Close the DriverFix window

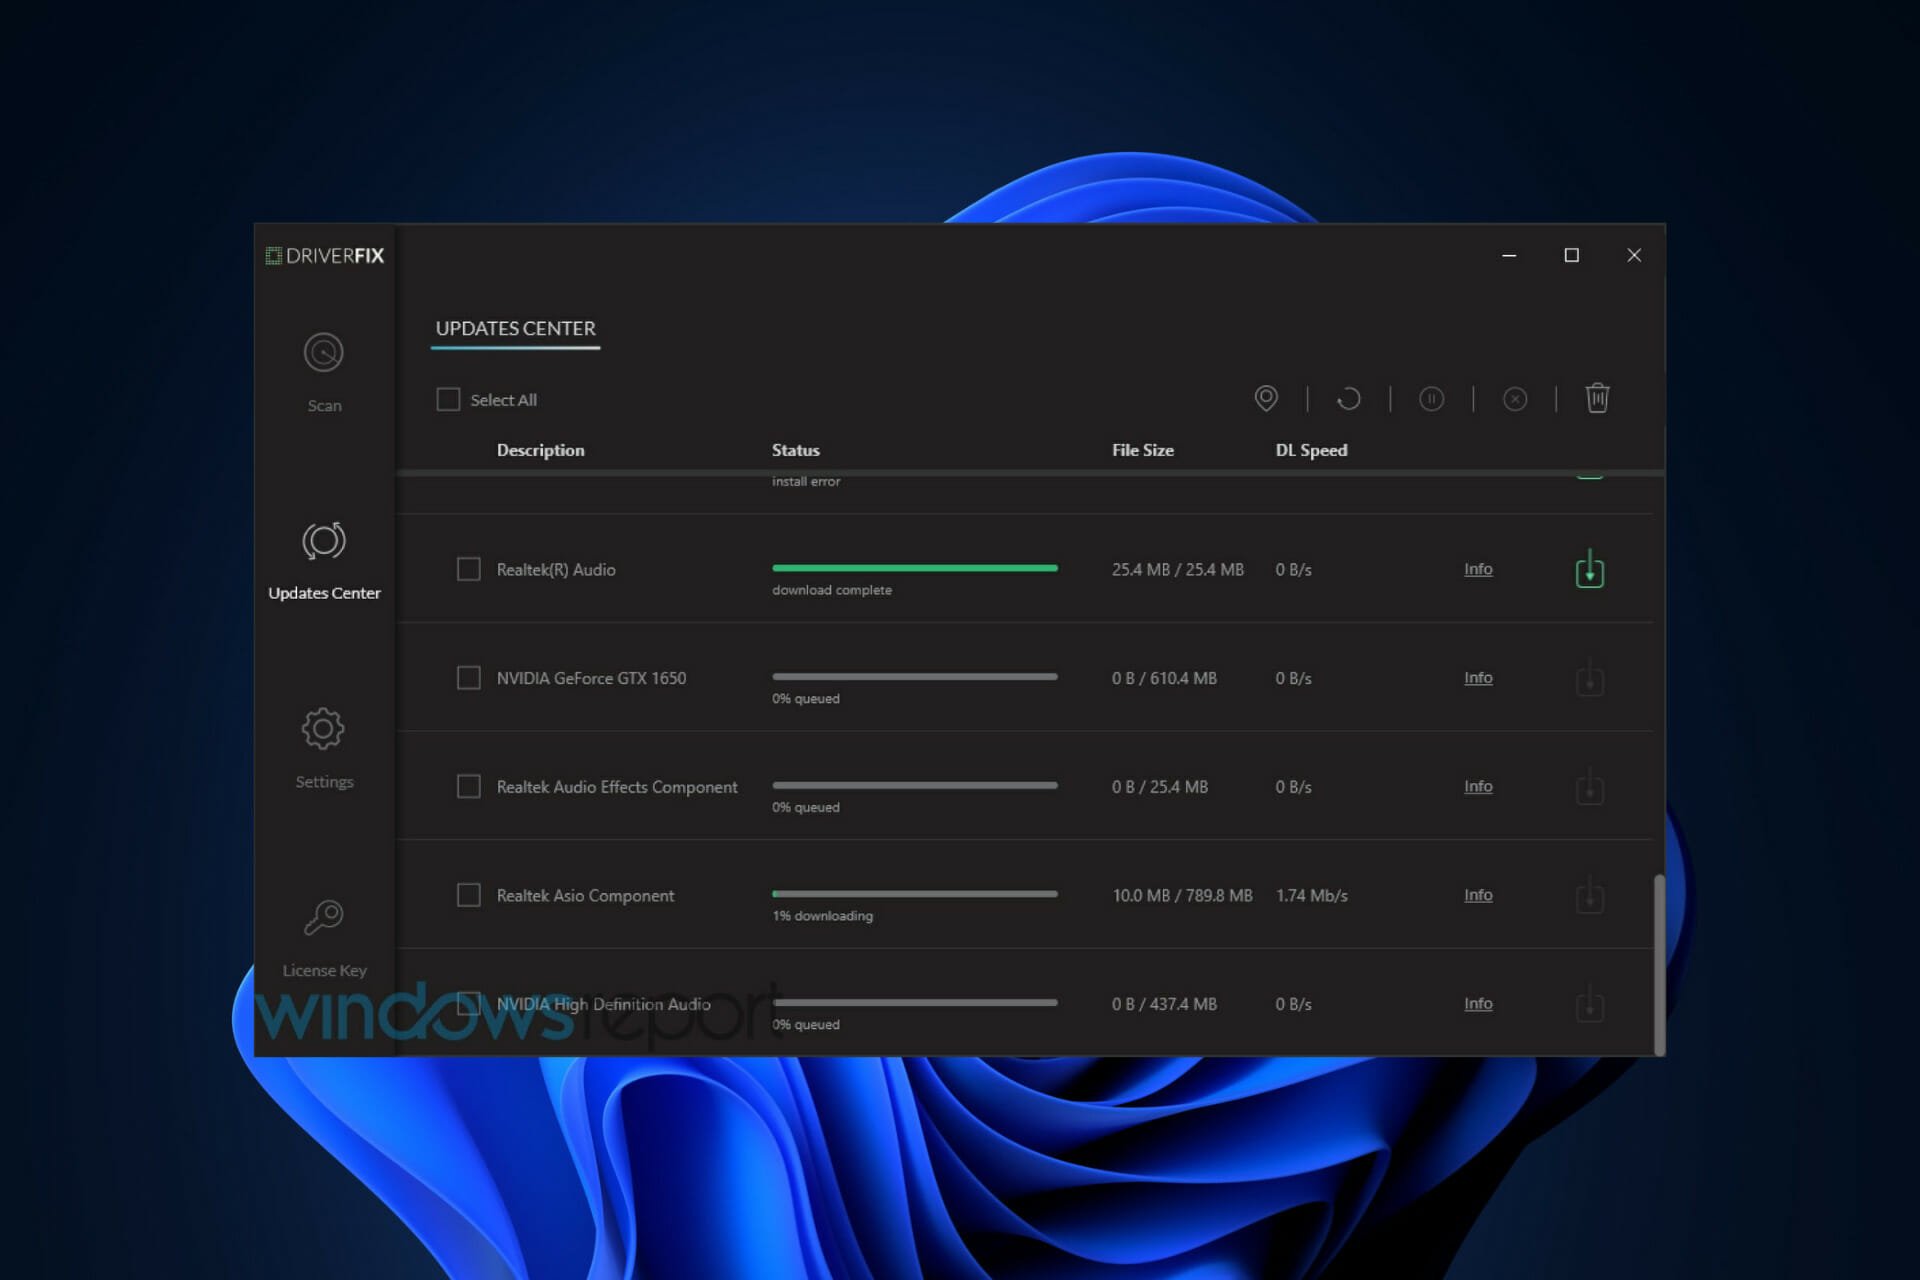(x=1634, y=256)
